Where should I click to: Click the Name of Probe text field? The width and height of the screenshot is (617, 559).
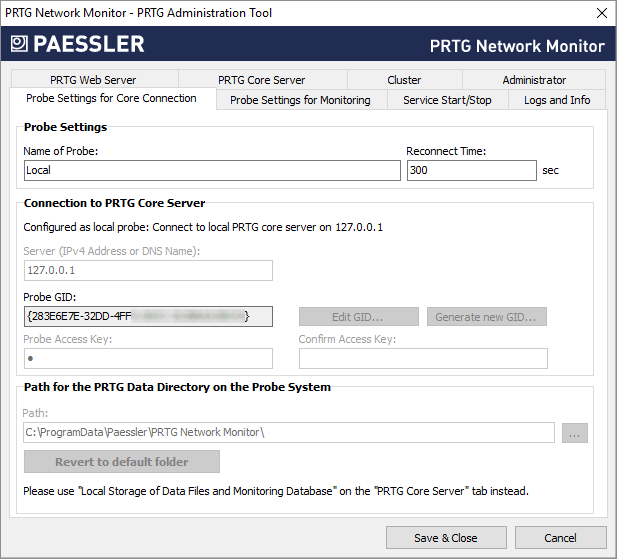[x=212, y=171]
